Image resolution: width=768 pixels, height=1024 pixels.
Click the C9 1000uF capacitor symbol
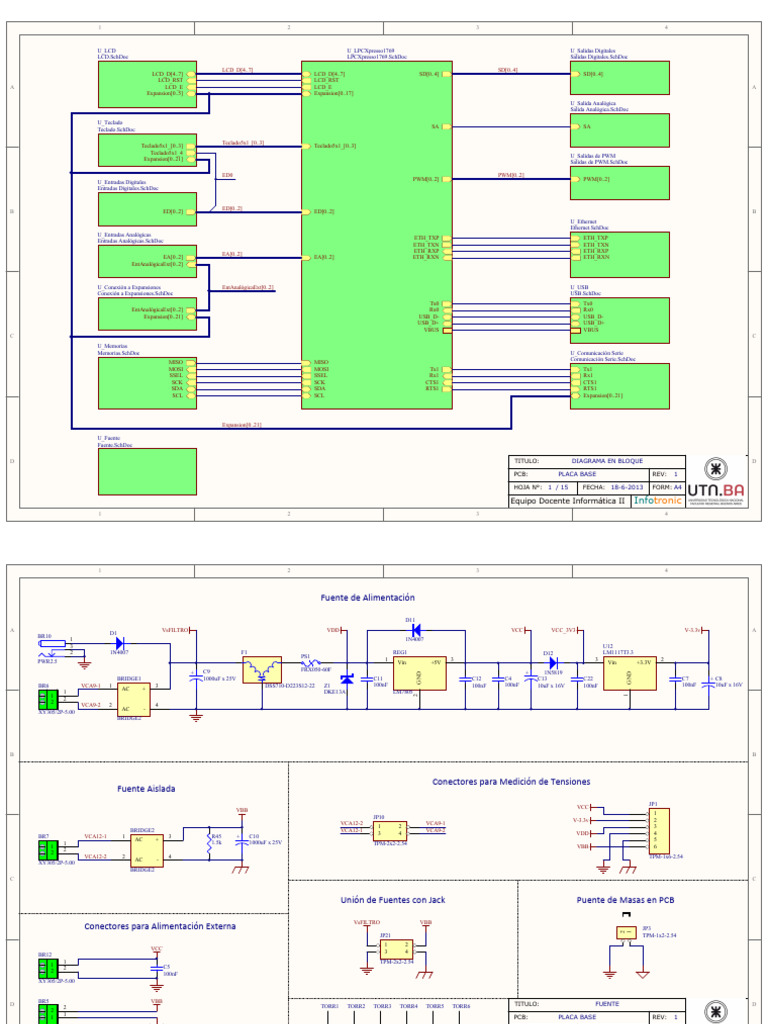pos(196,679)
